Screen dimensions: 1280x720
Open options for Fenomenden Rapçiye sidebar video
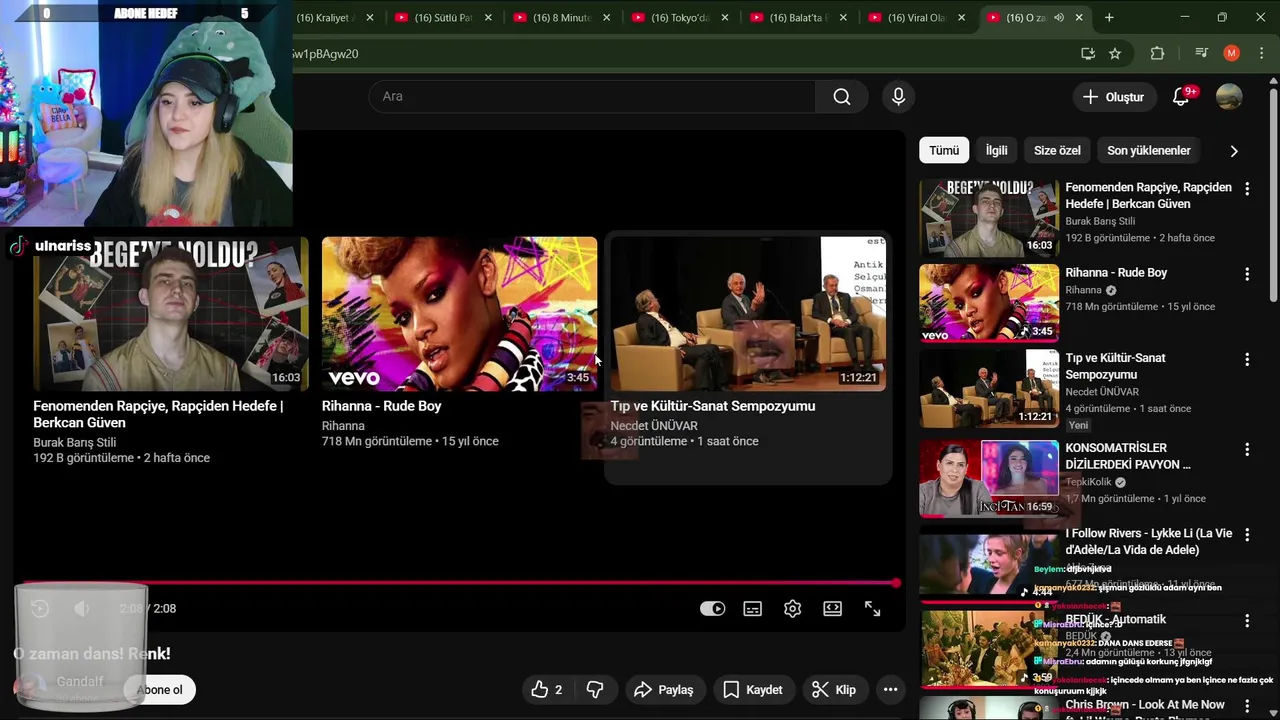[1247, 188]
